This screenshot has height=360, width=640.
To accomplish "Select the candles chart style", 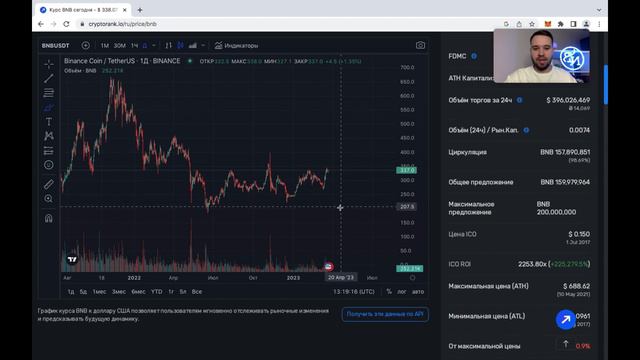I will [180, 45].
